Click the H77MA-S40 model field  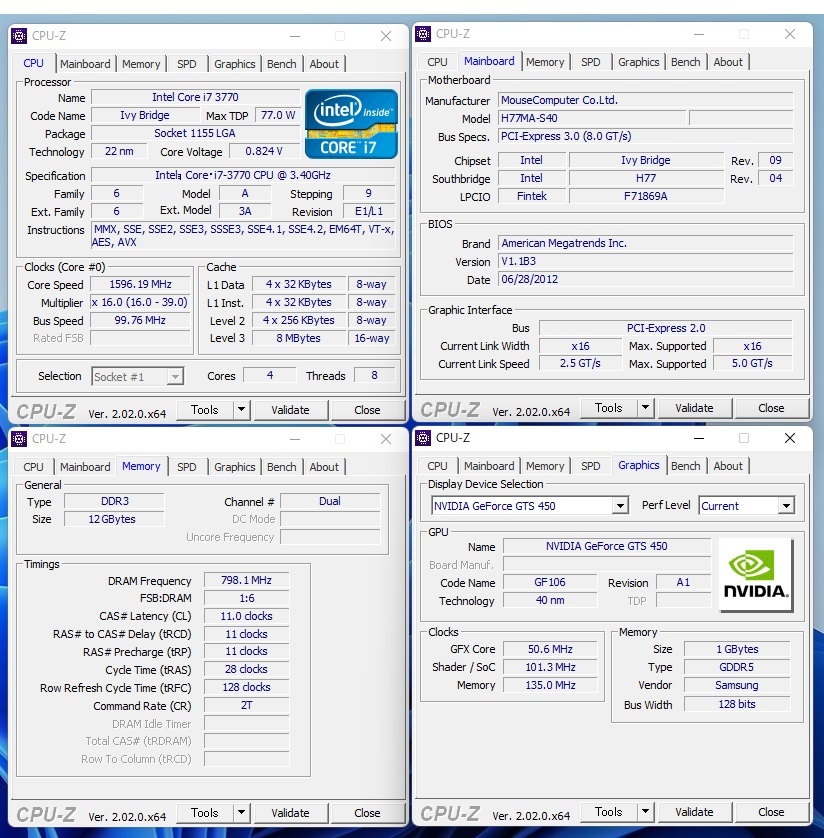[592, 118]
